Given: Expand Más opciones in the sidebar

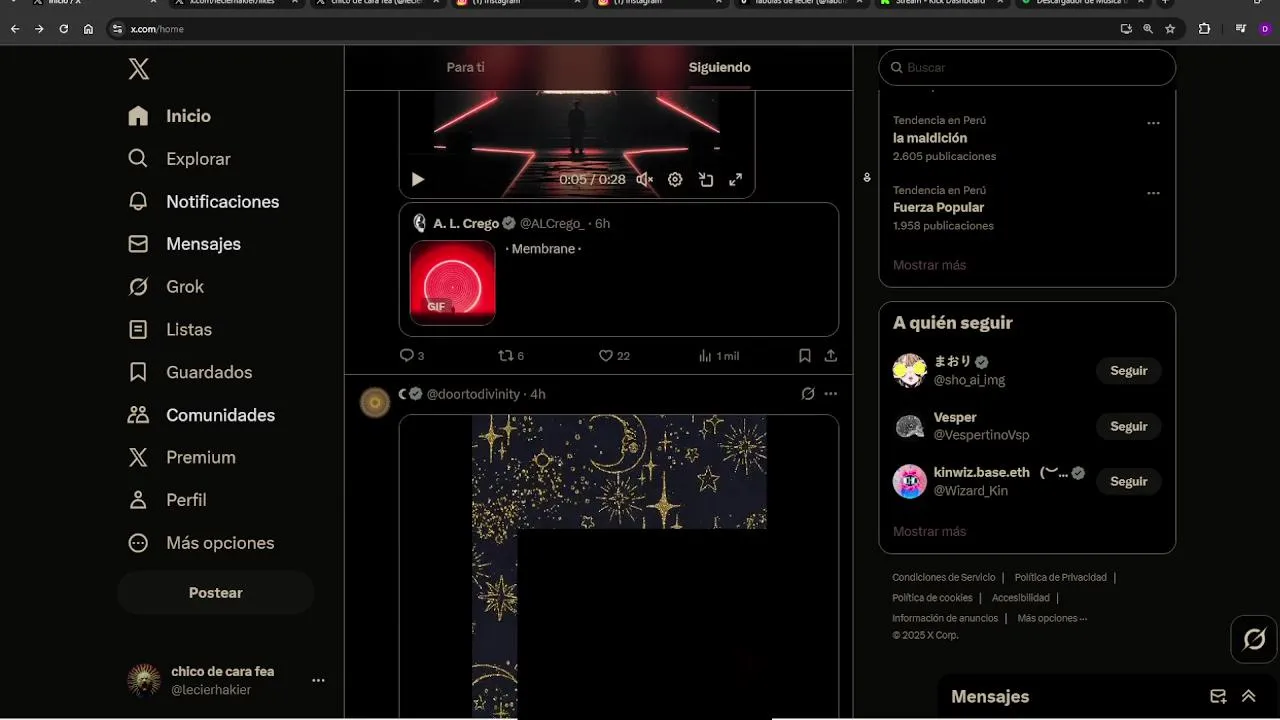Looking at the screenshot, I should (x=201, y=543).
